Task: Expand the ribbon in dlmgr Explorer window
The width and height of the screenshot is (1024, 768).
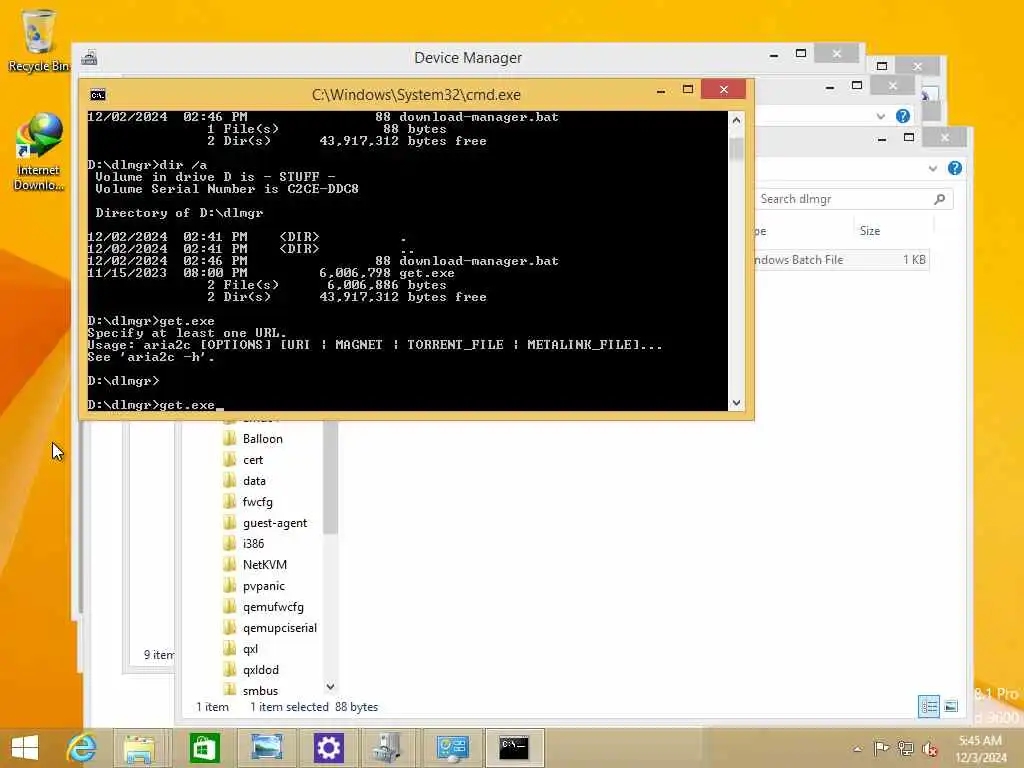Action: tap(933, 168)
